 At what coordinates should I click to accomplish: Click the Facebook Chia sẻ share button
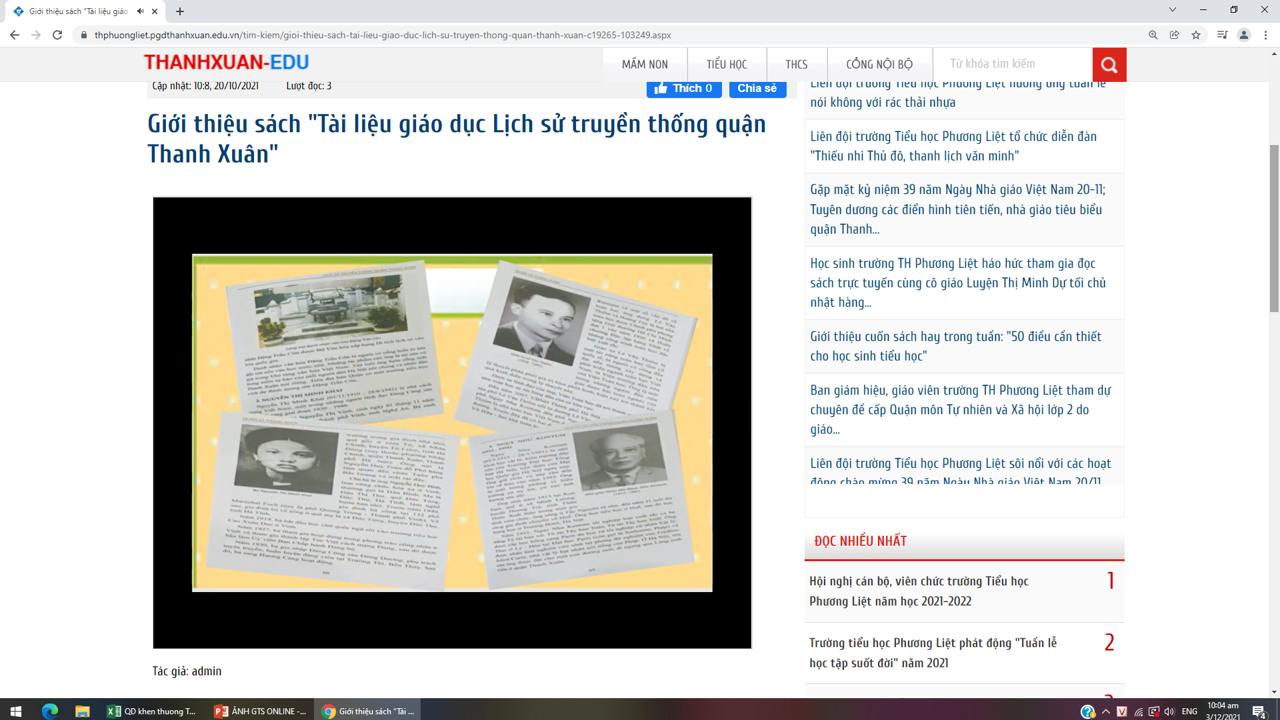(x=757, y=88)
